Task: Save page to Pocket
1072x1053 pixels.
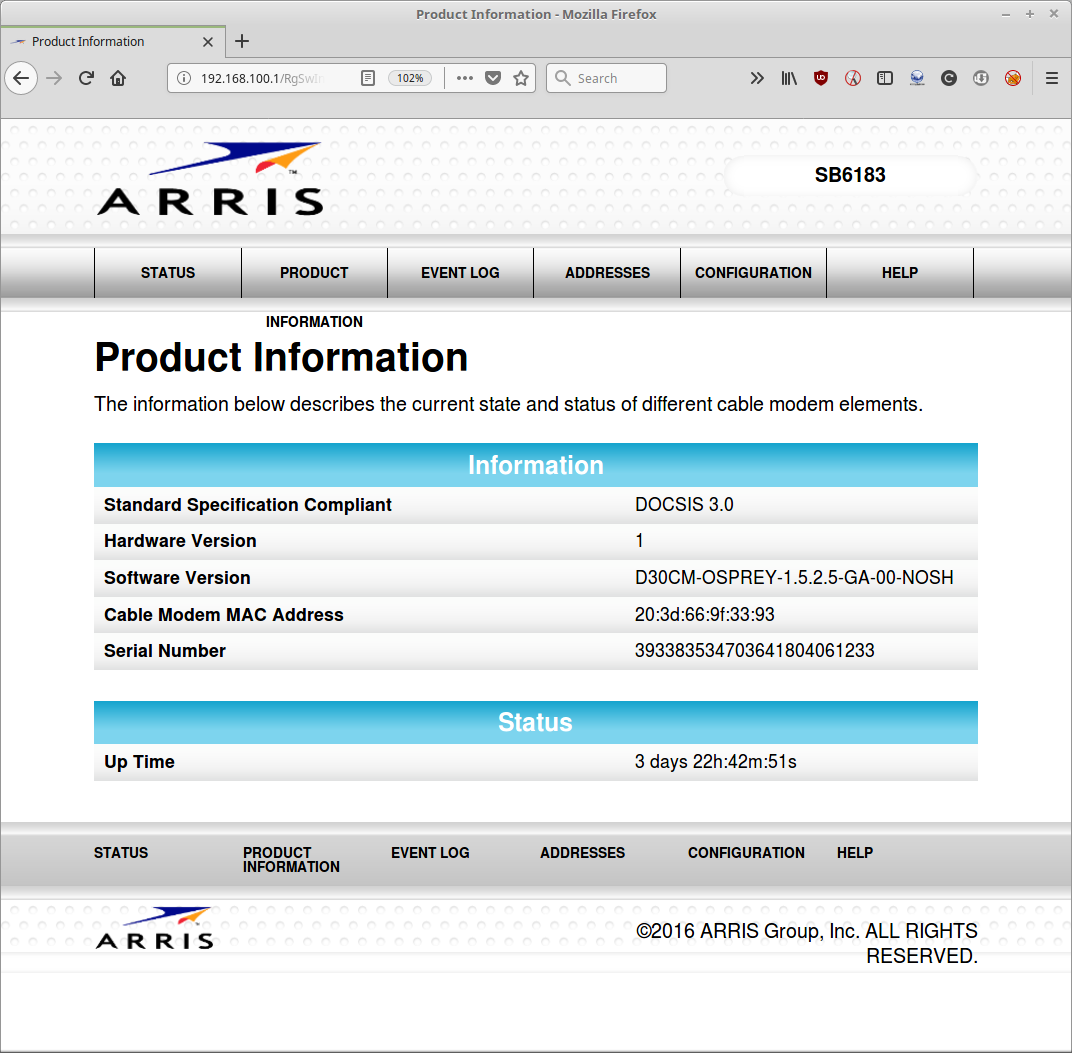Action: coord(493,78)
